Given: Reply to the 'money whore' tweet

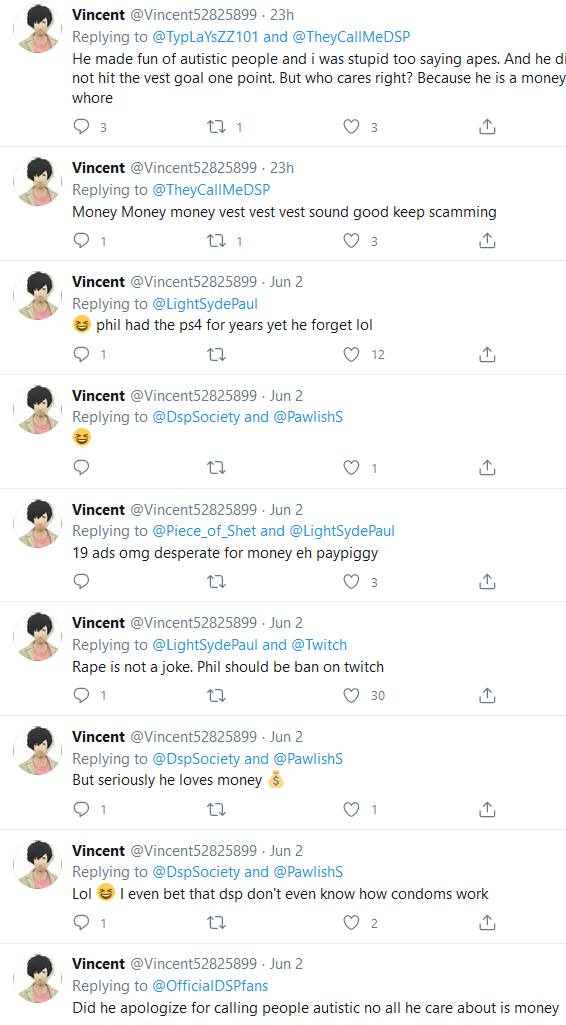Looking at the screenshot, I should pyautogui.click(x=82, y=126).
